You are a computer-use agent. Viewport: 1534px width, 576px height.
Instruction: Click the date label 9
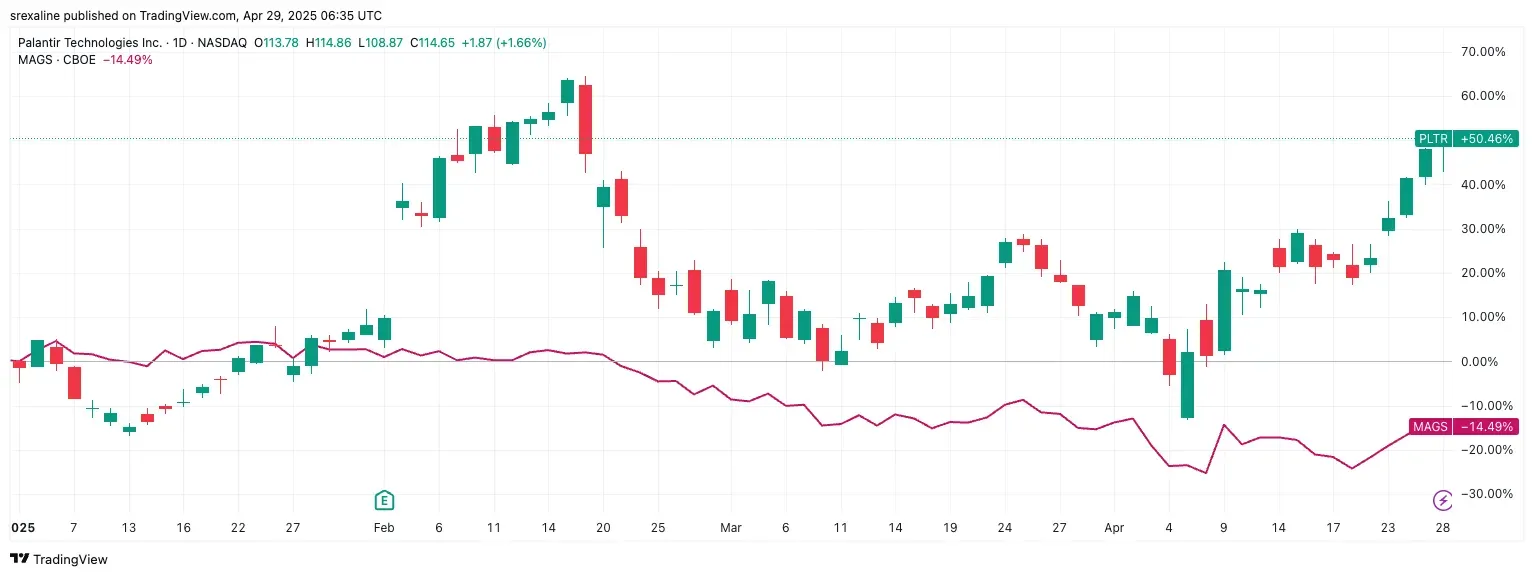1223,526
